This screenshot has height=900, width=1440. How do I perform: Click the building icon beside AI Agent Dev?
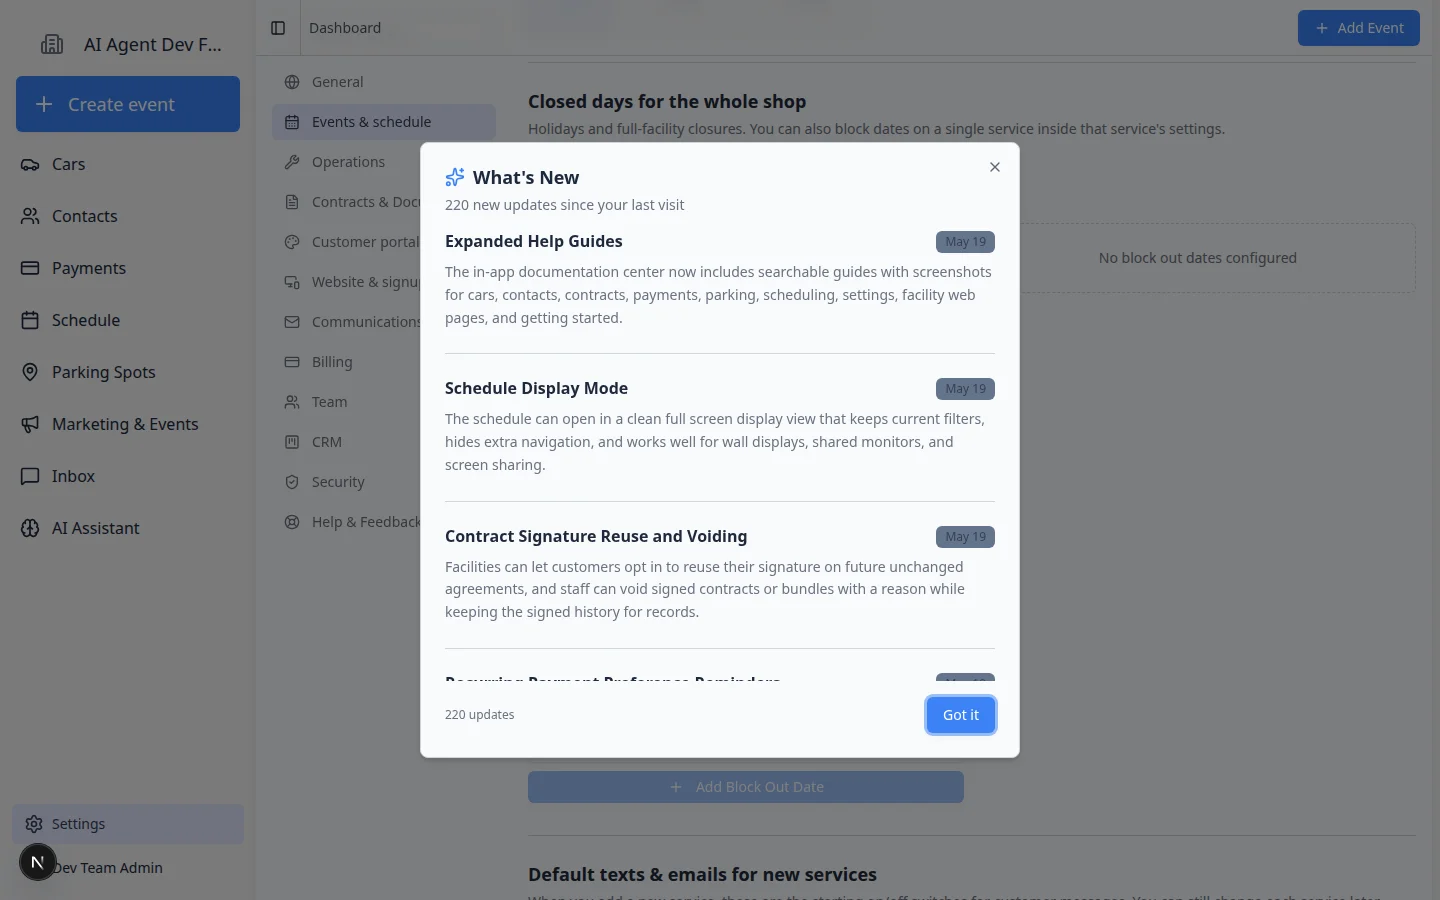coord(52,44)
